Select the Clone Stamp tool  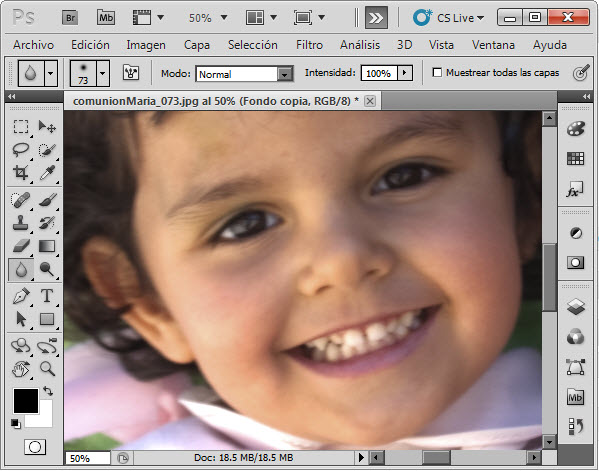(x=21, y=223)
